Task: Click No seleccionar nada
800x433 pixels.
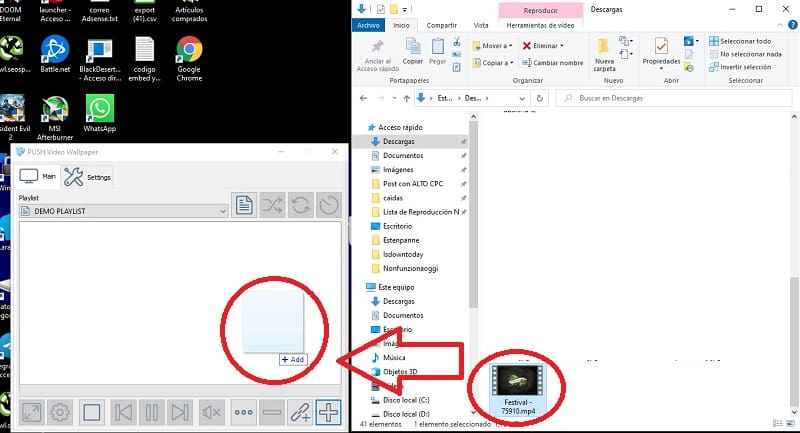Action: [745, 54]
